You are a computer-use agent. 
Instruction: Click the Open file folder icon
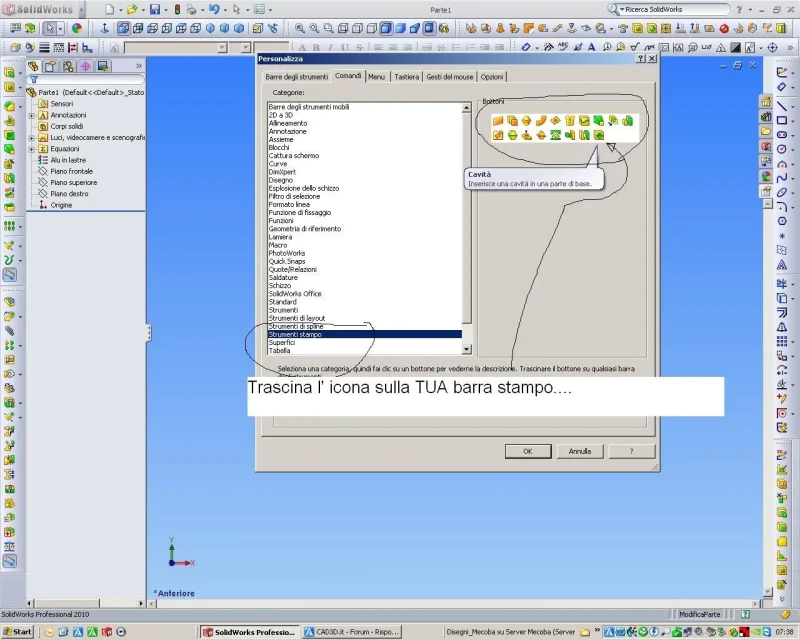pyautogui.click(x=132, y=9)
